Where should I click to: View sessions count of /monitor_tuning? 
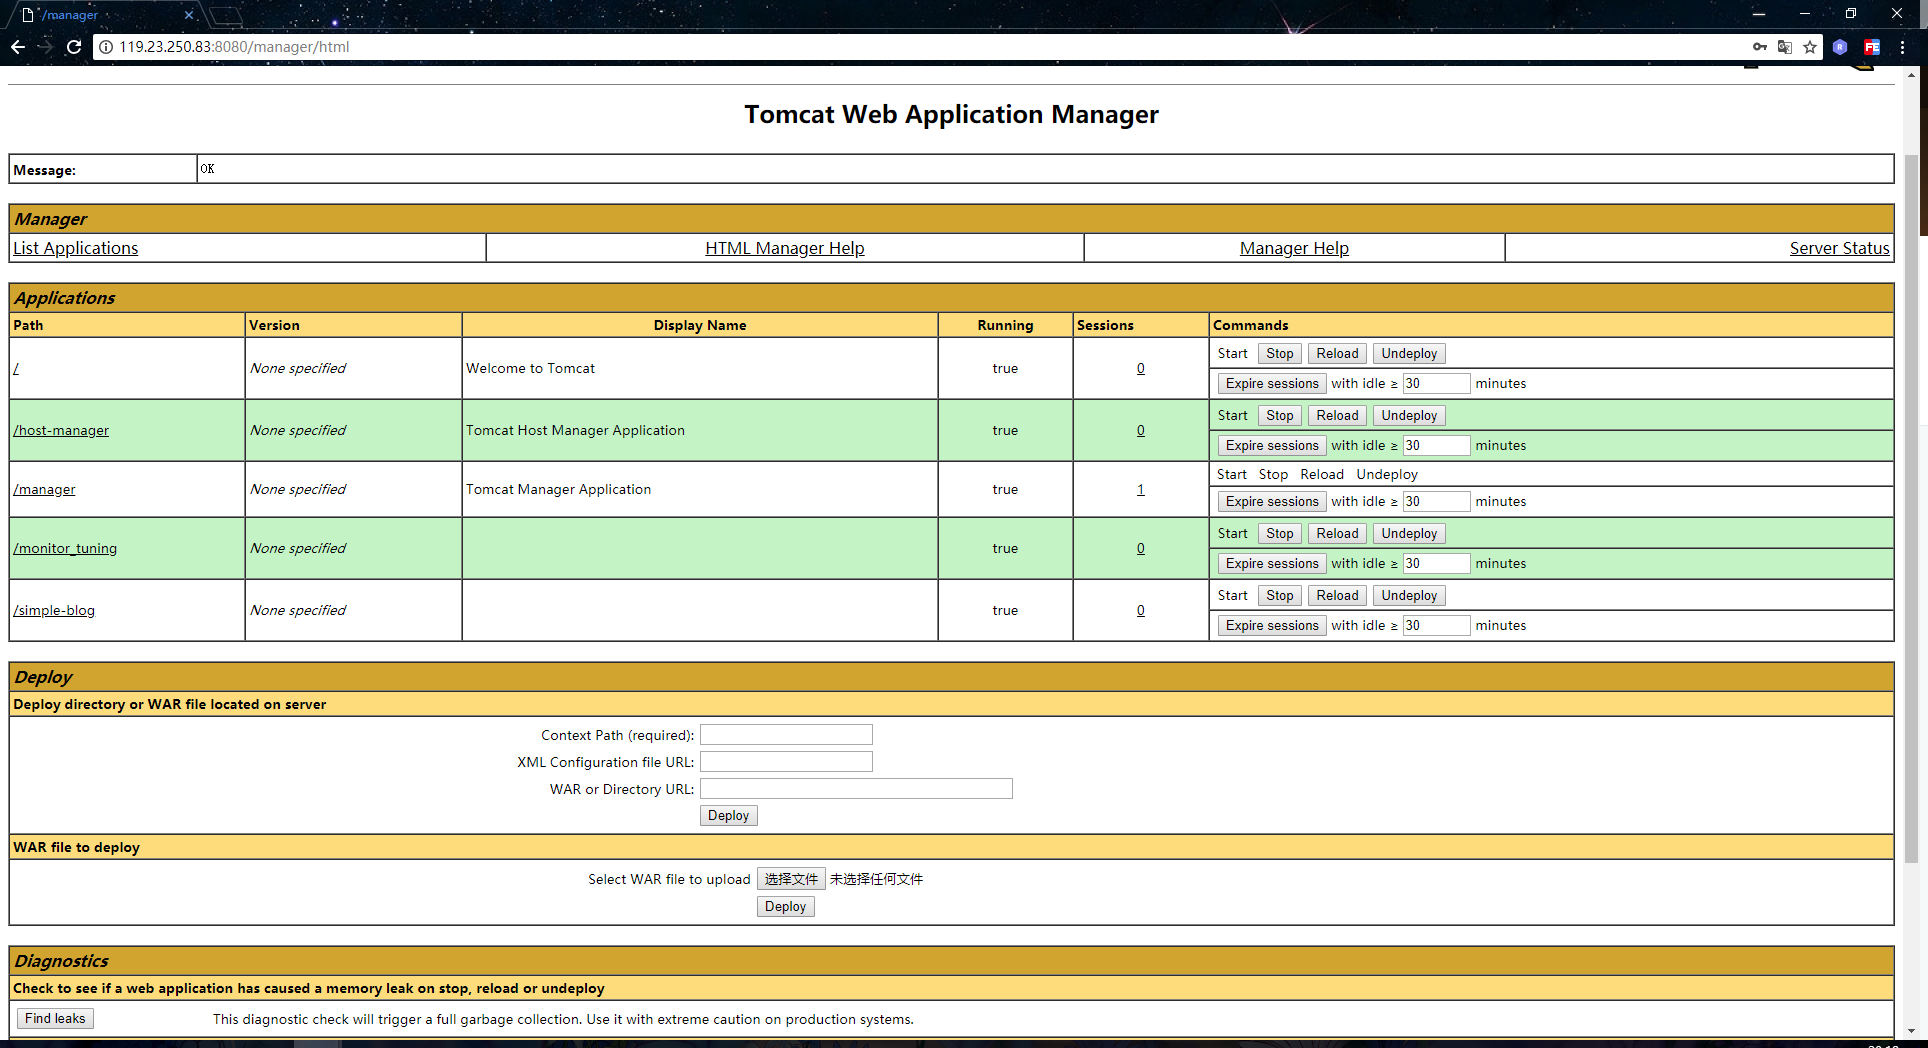[1140, 548]
